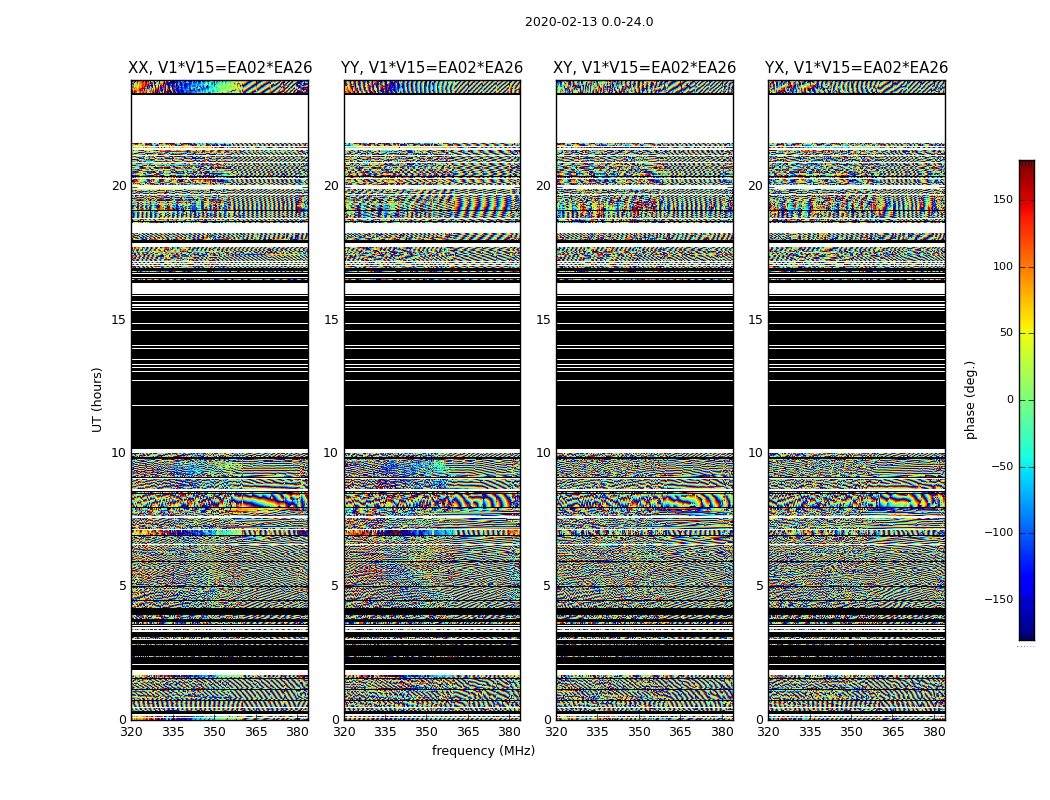Select the YY, V1*V15=EA02*EA26 panel title
The width and height of the screenshot is (1050, 800).
pos(432,68)
